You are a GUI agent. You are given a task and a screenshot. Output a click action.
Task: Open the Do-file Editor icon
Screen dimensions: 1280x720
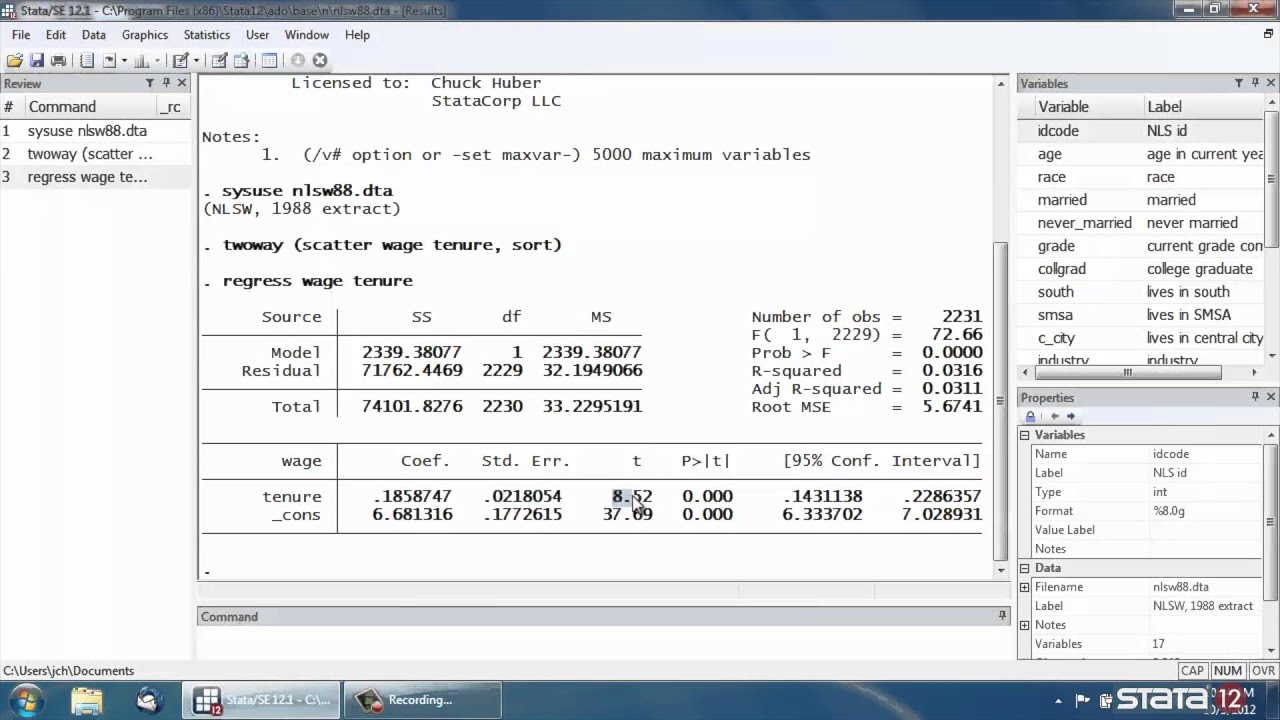pos(181,61)
